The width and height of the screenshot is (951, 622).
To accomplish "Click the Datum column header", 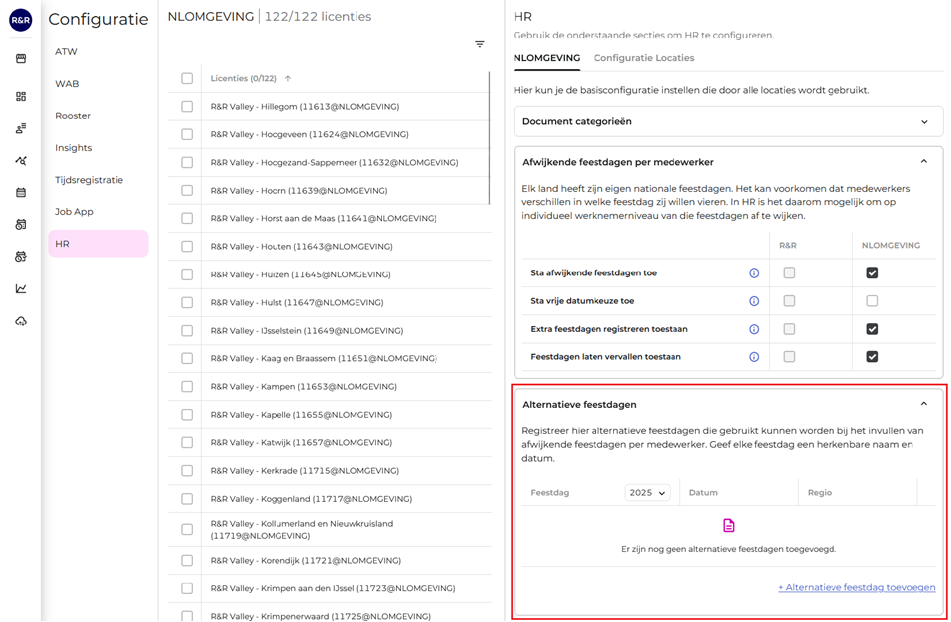I will 704,493.
